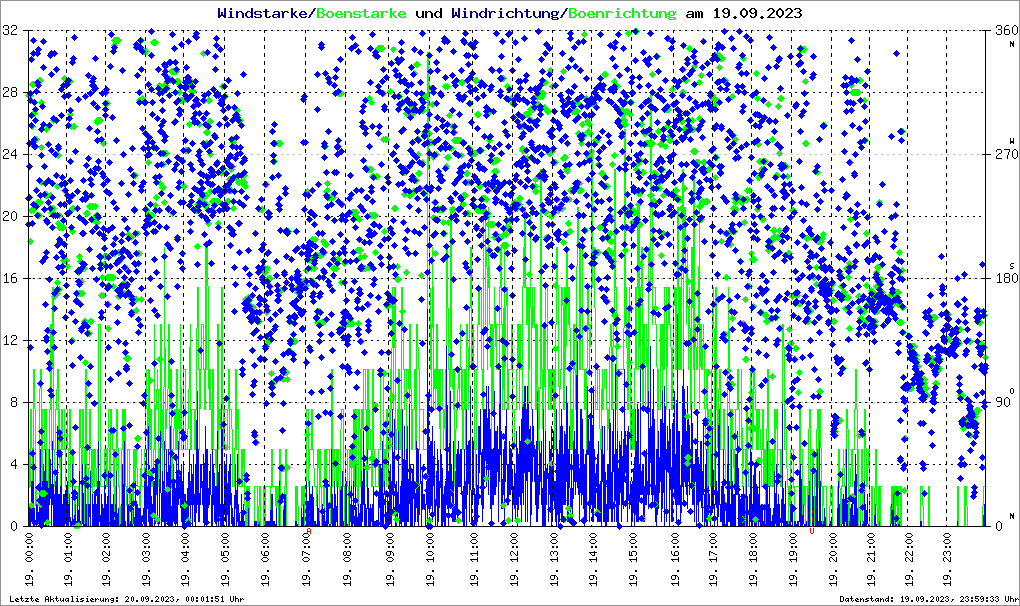Click the date "19.09.2023" in the title
The width and height of the screenshot is (1020, 606).
(x=757, y=14)
